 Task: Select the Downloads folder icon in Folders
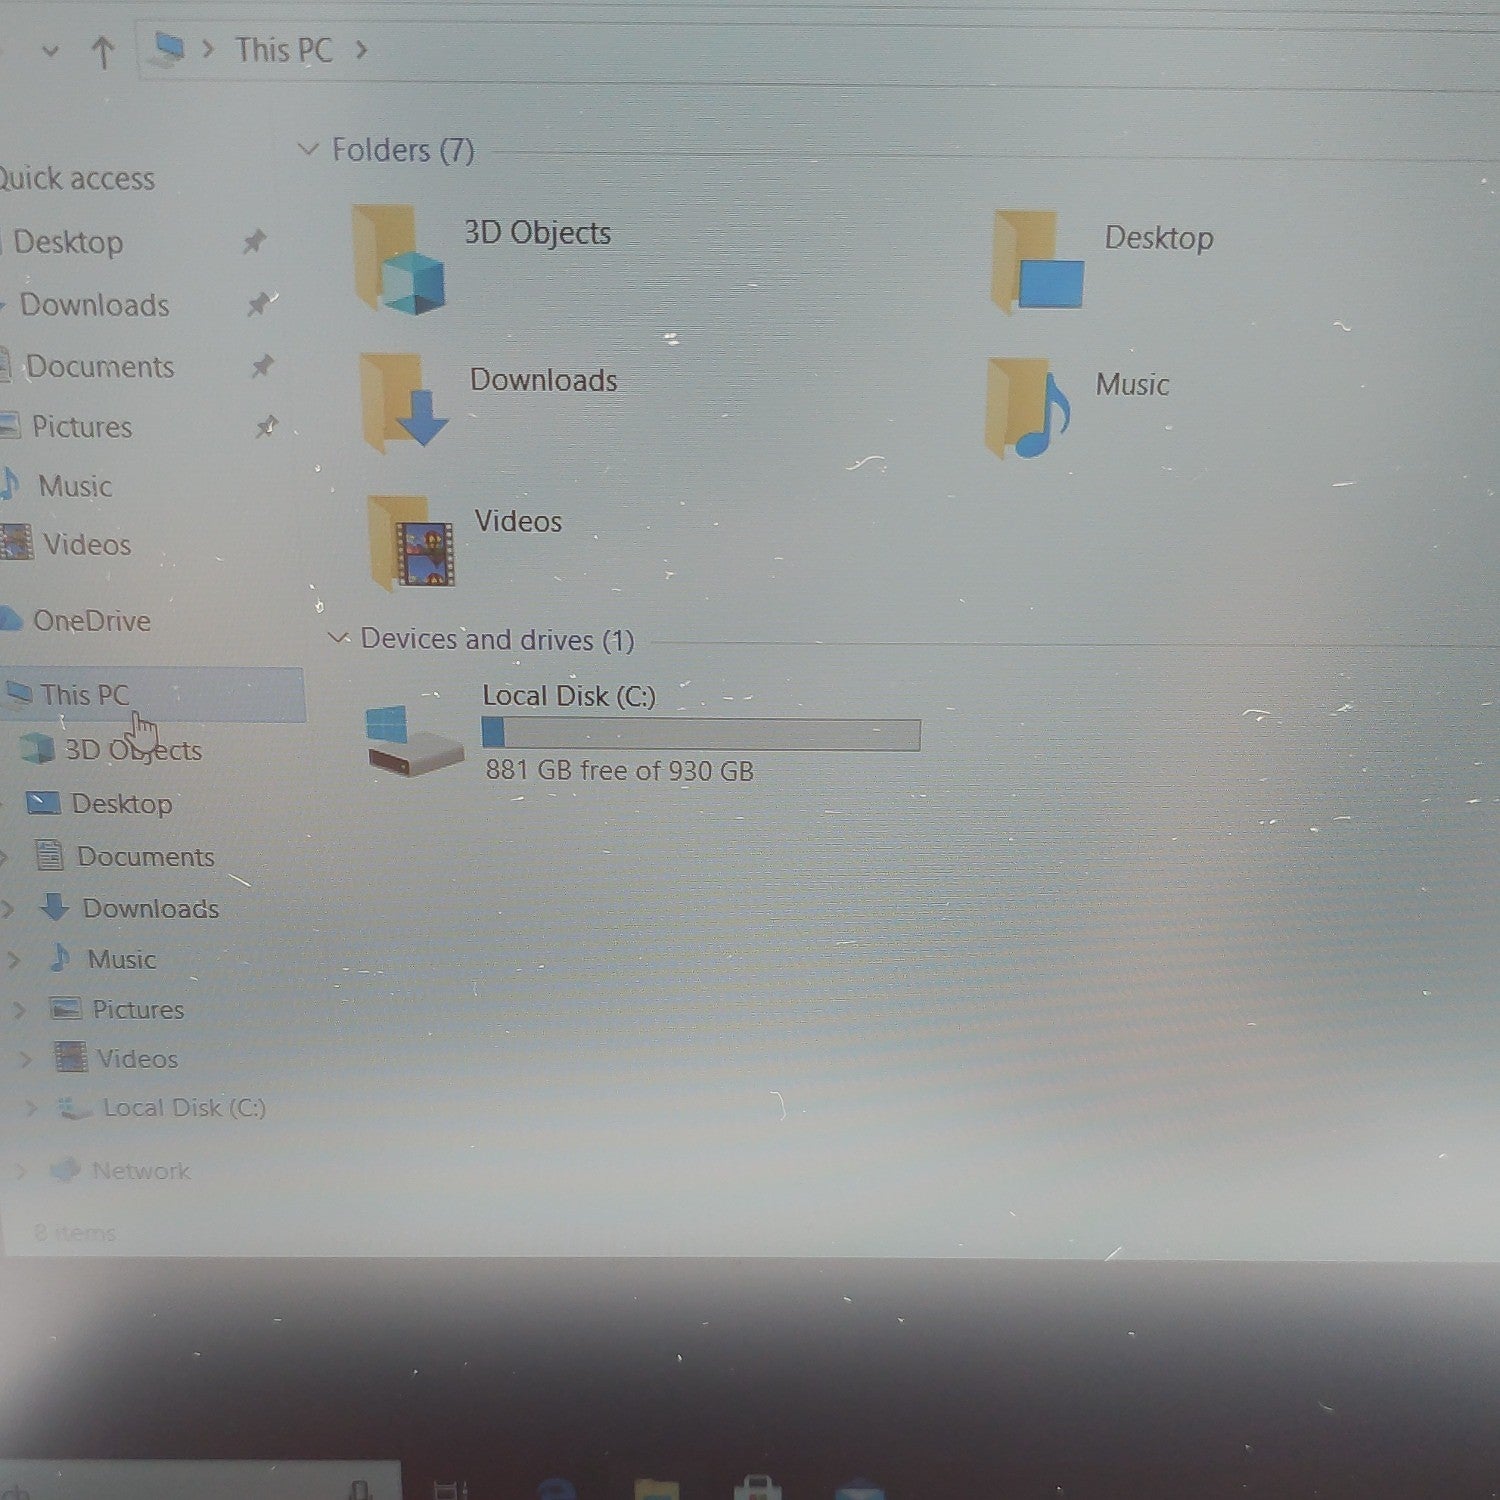coord(405,403)
